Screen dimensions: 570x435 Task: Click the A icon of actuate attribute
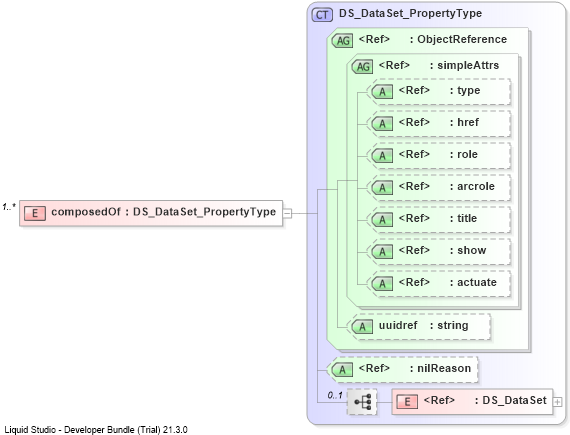tap(382, 284)
